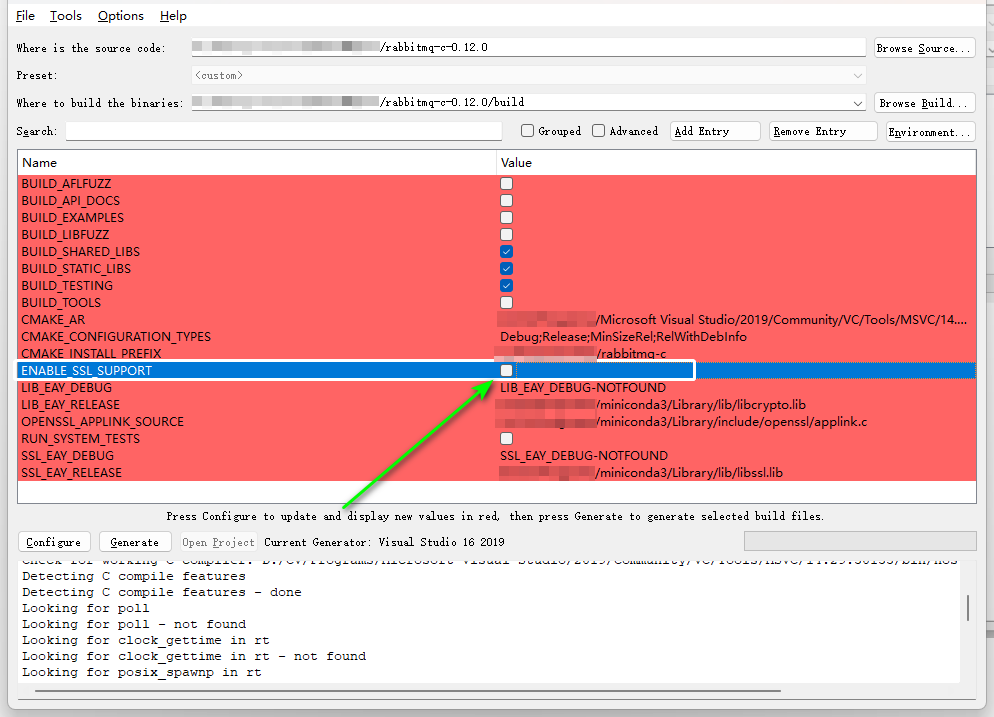994x717 pixels.
Task: Uncheck the BUILD_SHARED_LIBS checkbox
Action: point(507,252)
